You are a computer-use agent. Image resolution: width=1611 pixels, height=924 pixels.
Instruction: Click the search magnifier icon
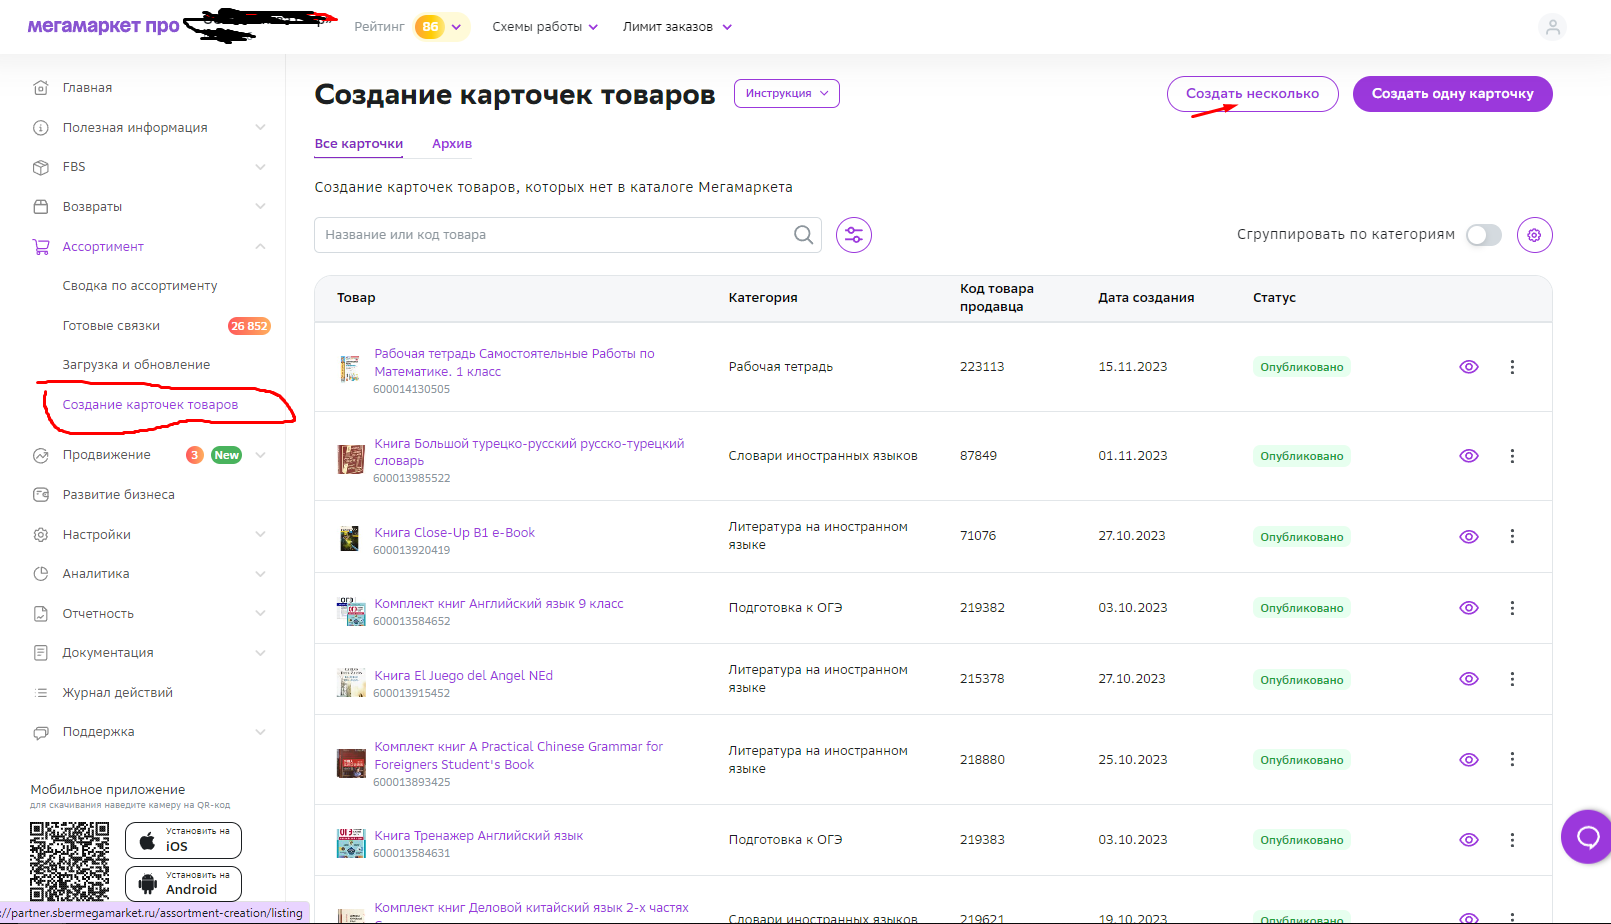click(803, 235)
